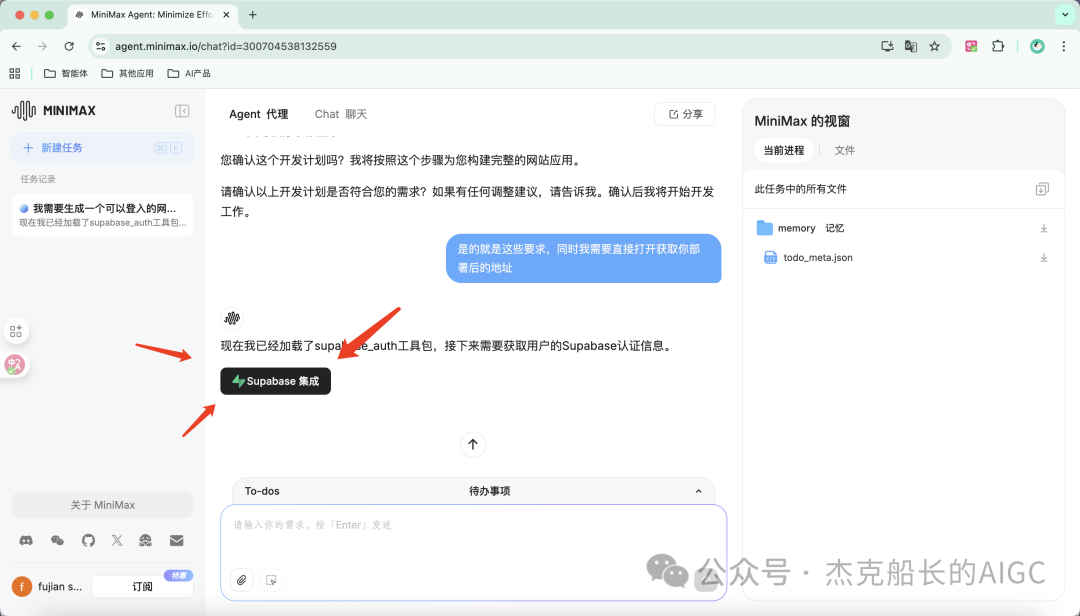This screenshot has height=616, width=1080.
Task: Bookmark this page with the star
Action: pyautogui.click(x=934, y=46)
